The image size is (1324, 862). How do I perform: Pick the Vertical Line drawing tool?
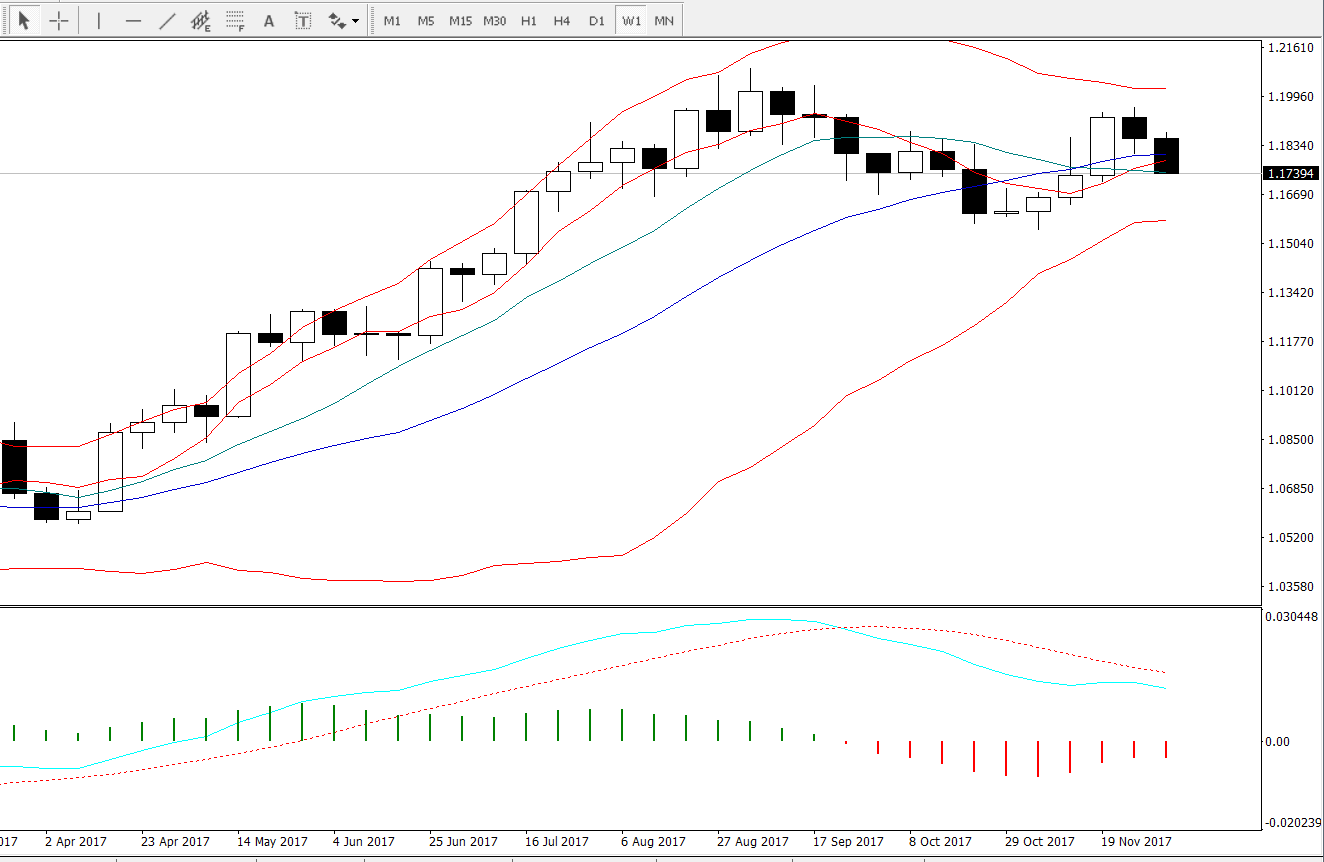click(x=99, y=20)
